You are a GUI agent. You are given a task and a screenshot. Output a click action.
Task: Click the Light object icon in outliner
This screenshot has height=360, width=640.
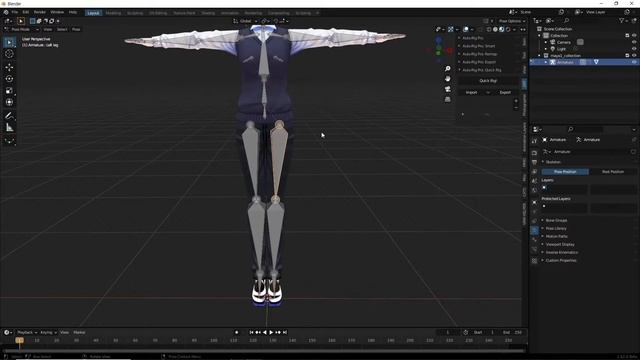553,49
